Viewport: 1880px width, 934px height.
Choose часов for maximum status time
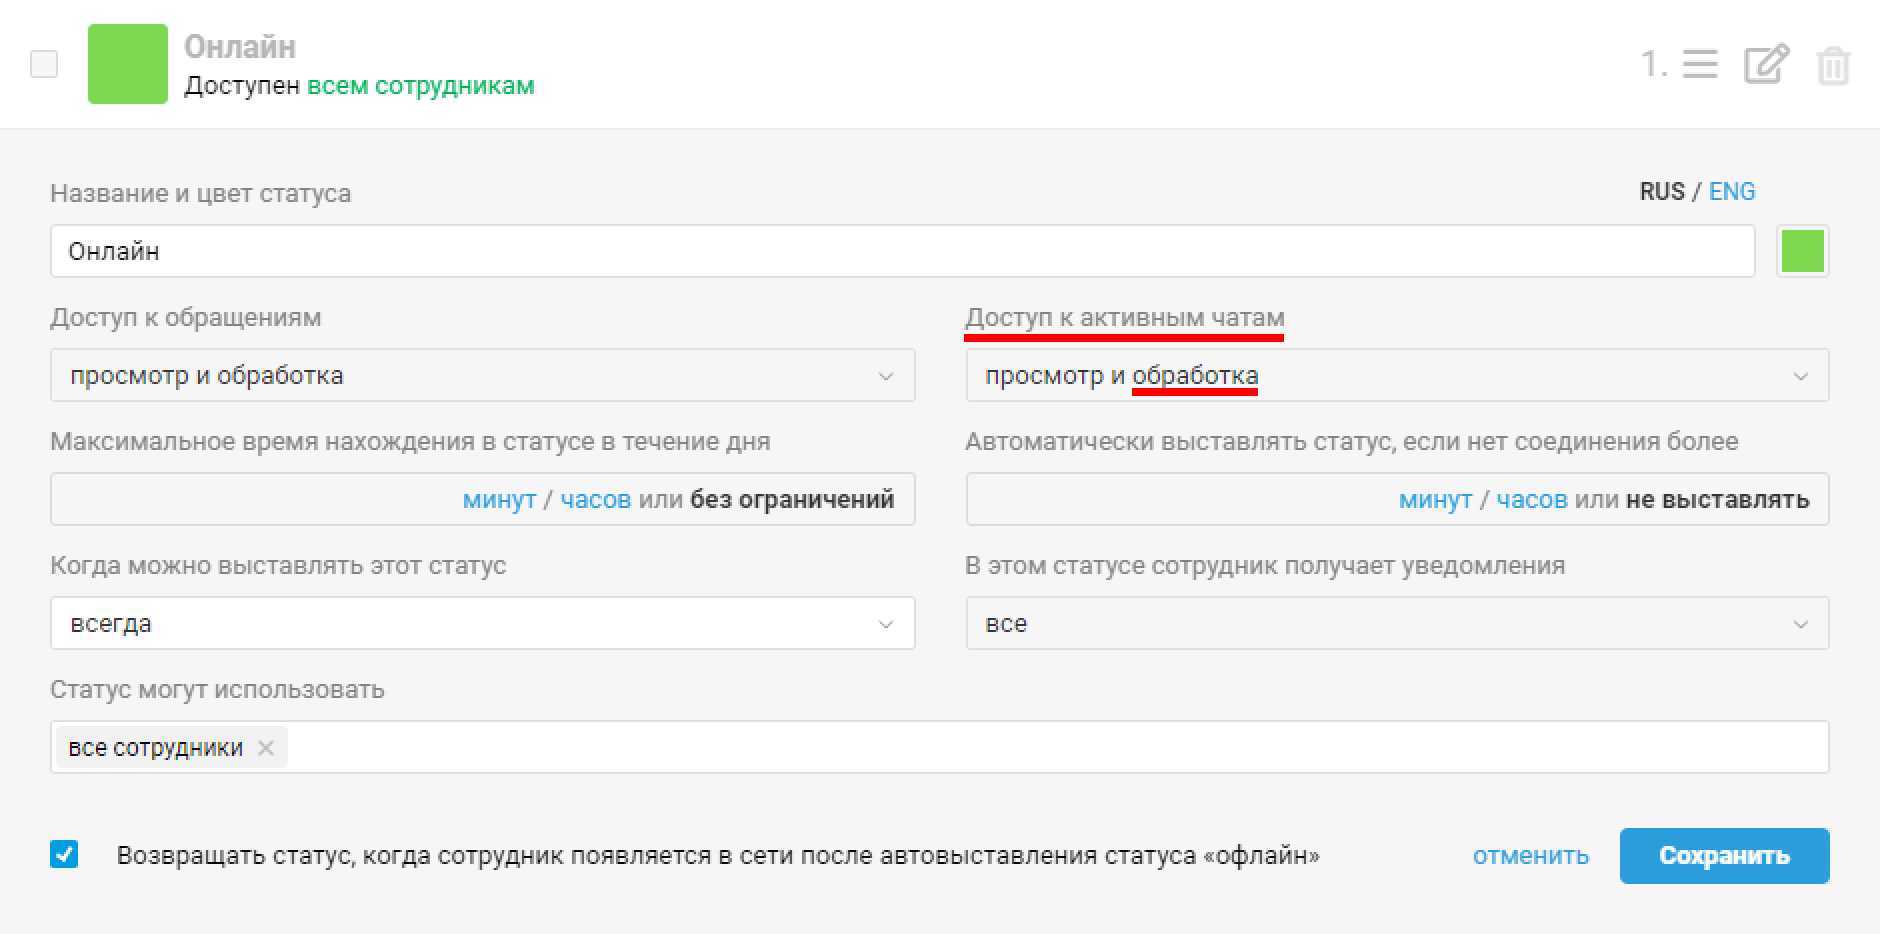pos(596,499)
